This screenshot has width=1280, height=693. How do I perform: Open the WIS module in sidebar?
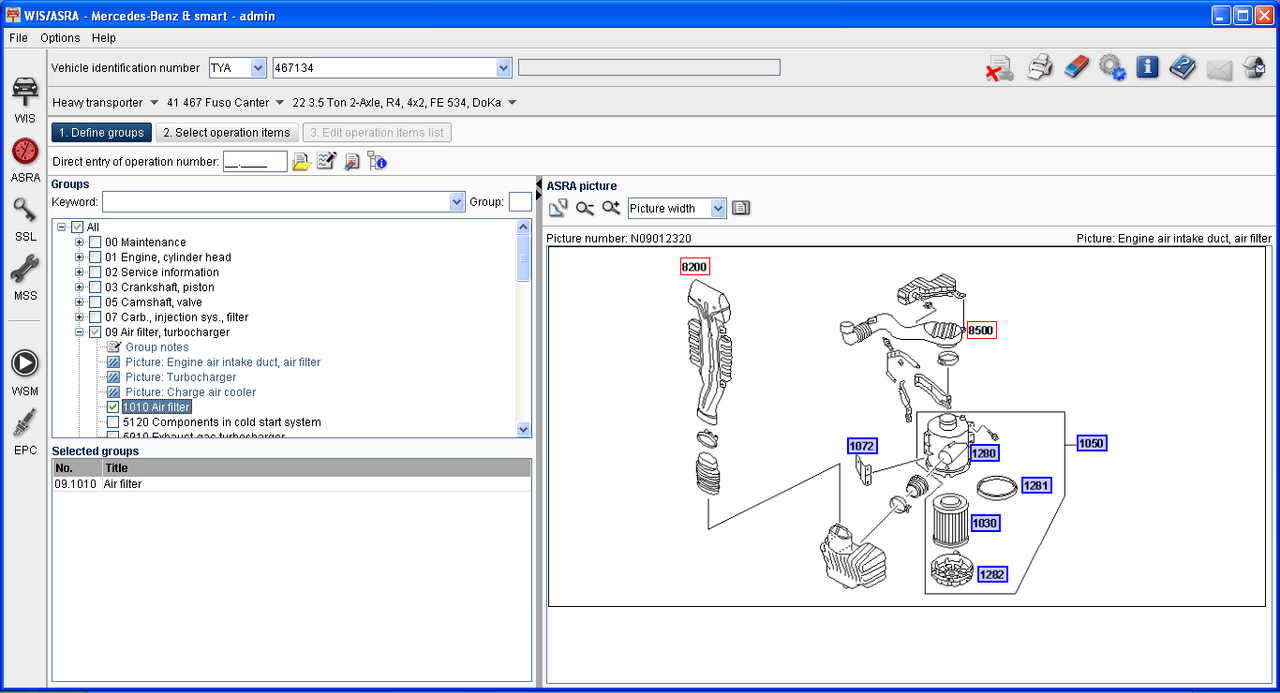point(24,98)
